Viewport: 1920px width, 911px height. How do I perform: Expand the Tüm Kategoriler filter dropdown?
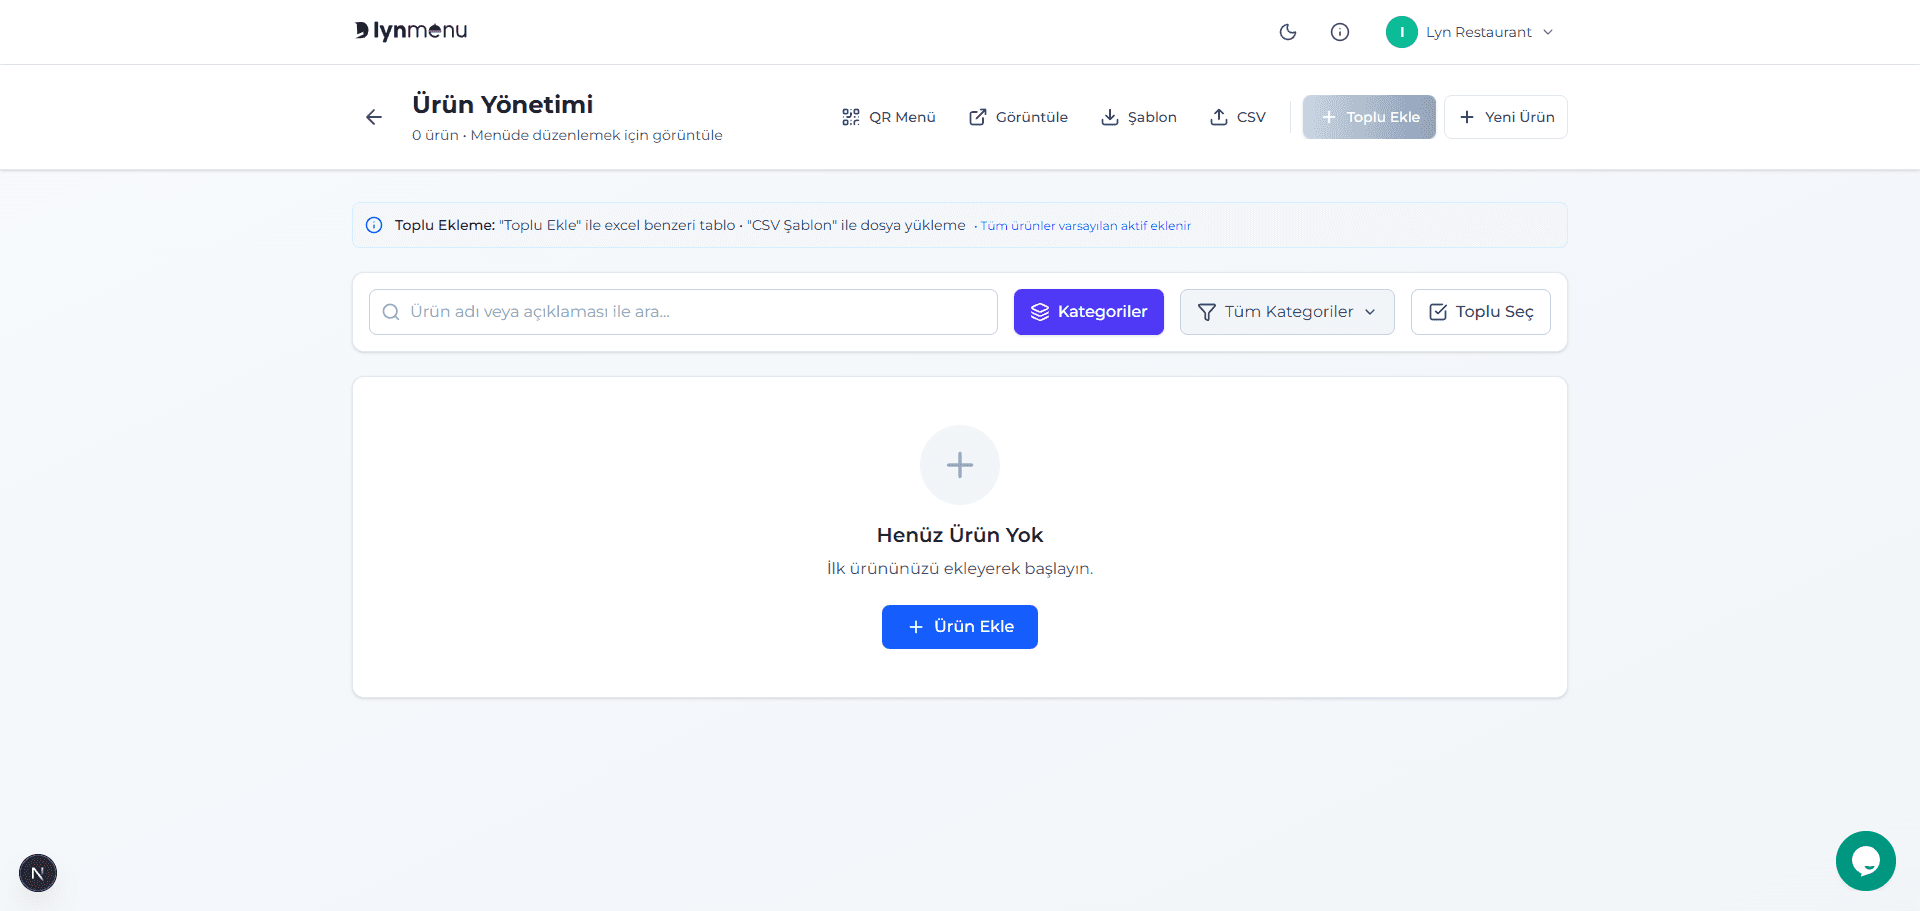1287,312
